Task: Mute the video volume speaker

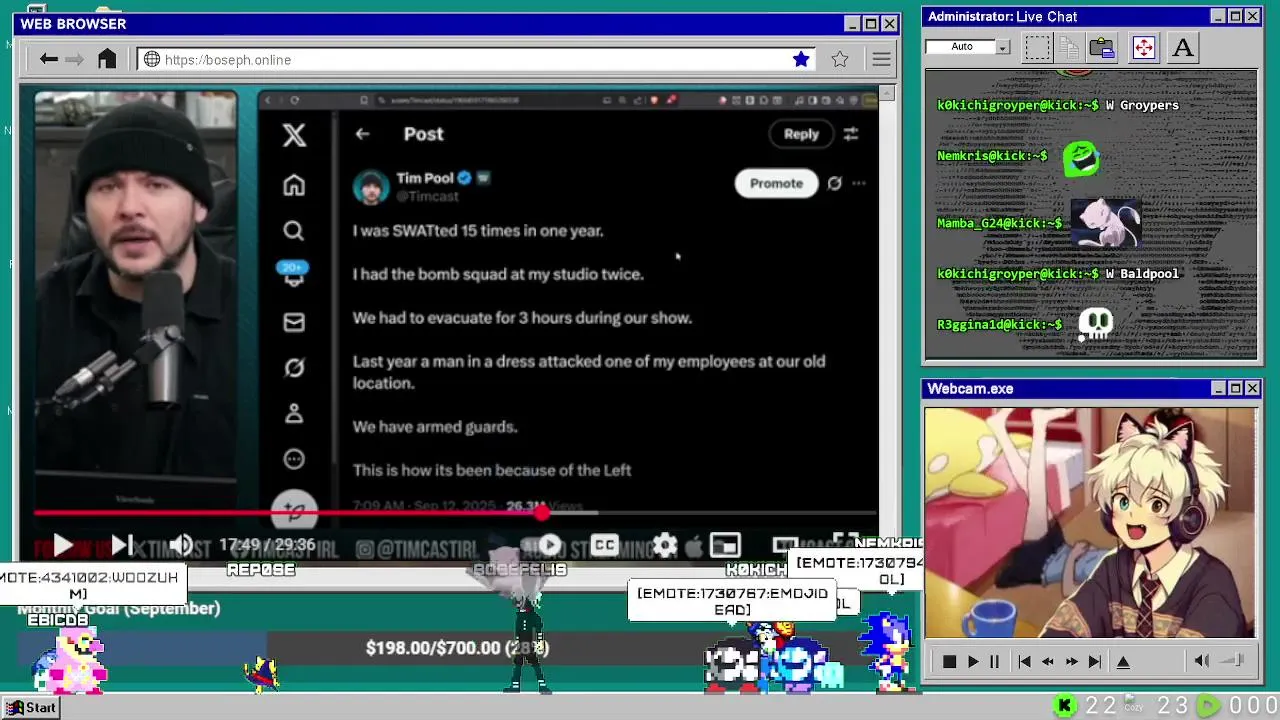Action: 181,545
